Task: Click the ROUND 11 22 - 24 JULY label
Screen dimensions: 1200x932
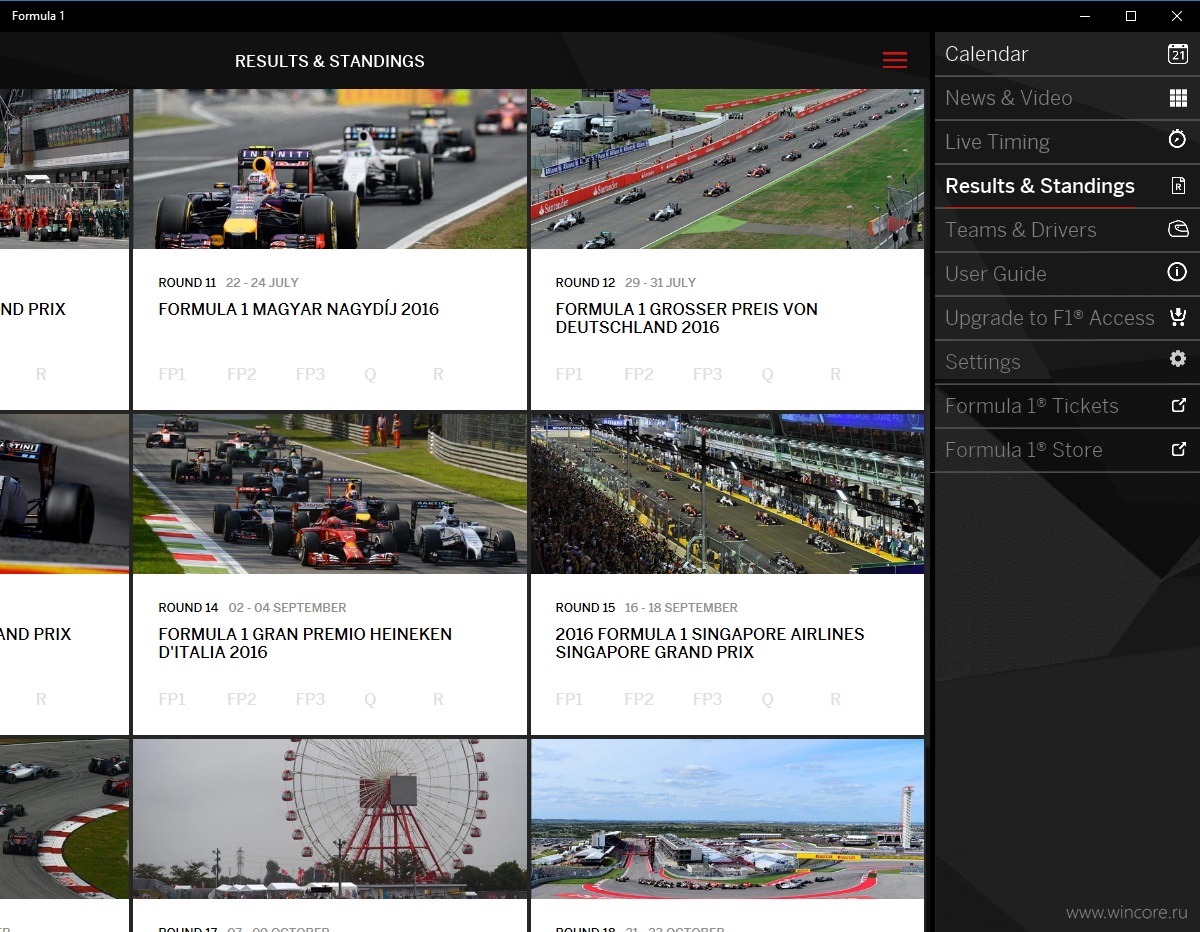Action: coord(228,282)
